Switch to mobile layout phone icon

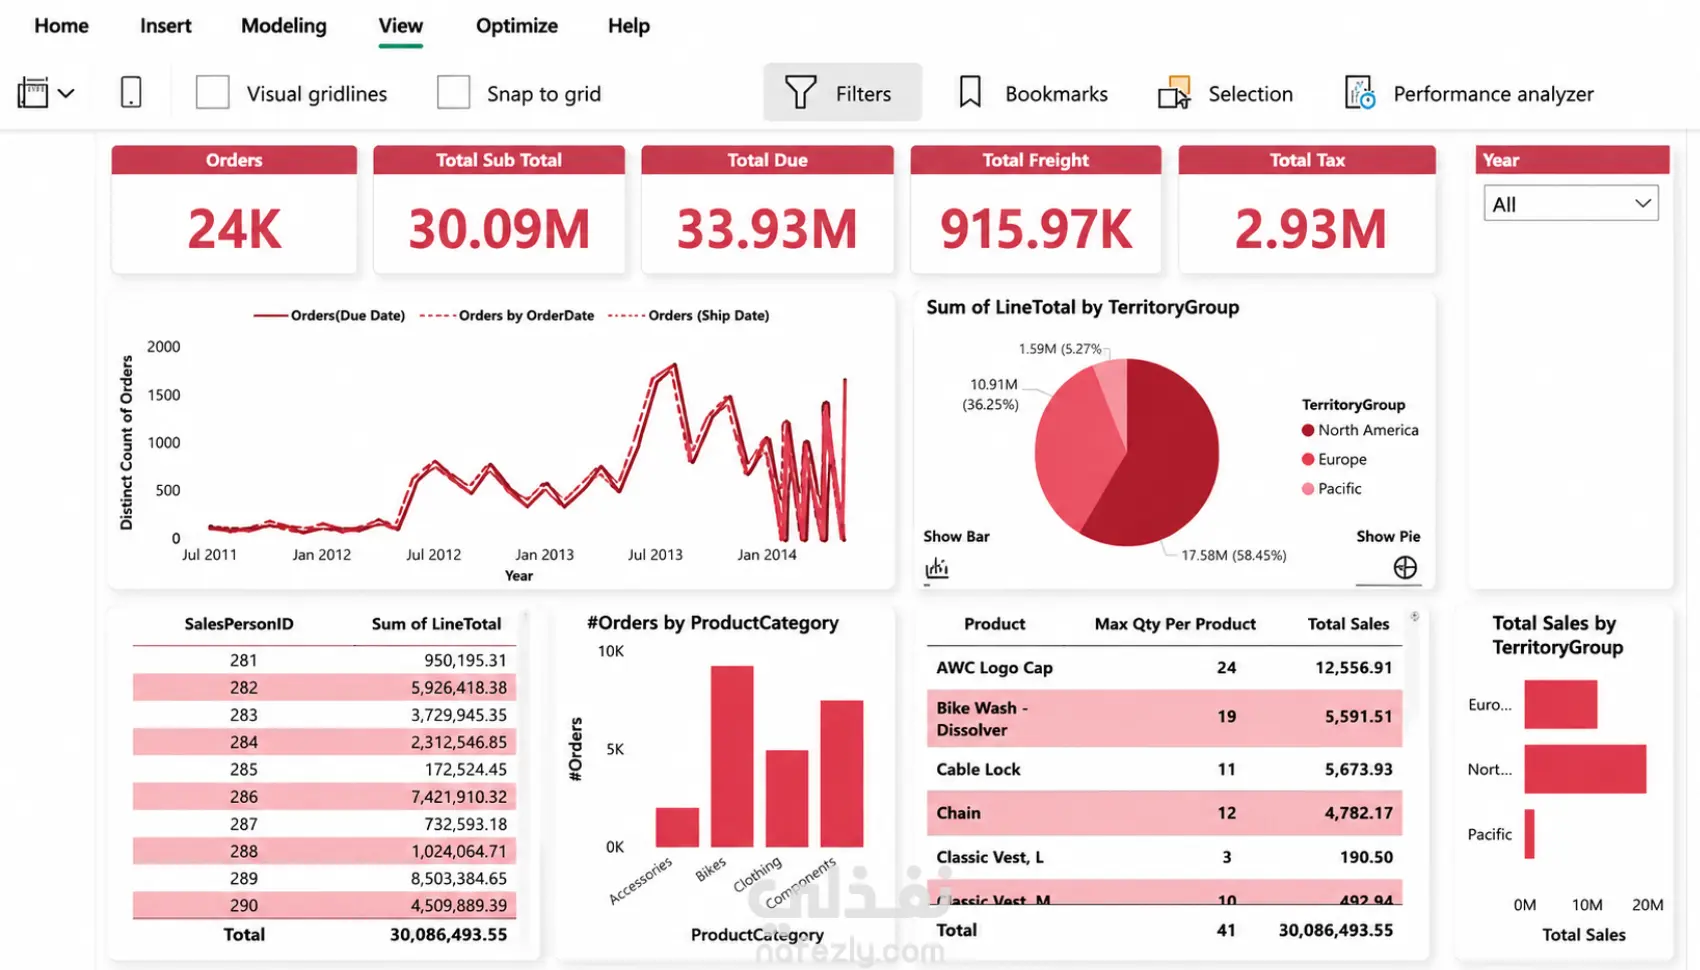click(131, 93)
